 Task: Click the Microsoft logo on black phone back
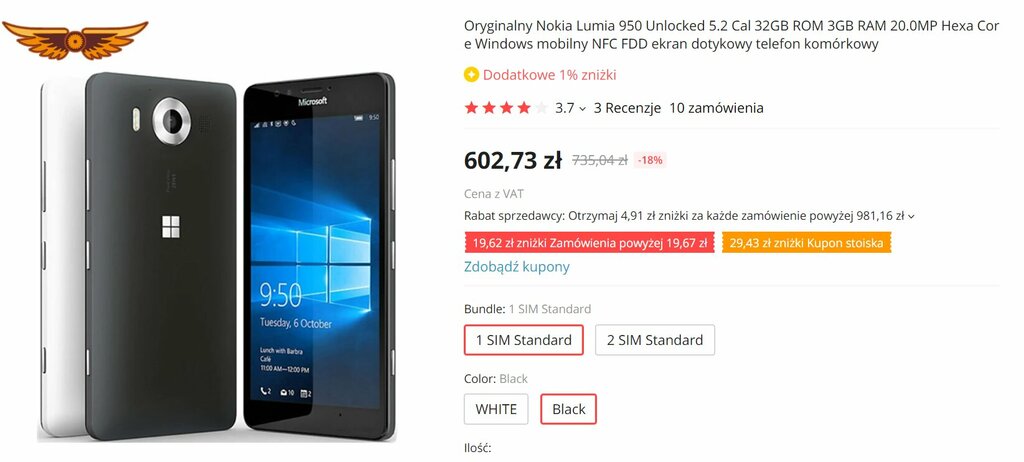click(170, 227)
